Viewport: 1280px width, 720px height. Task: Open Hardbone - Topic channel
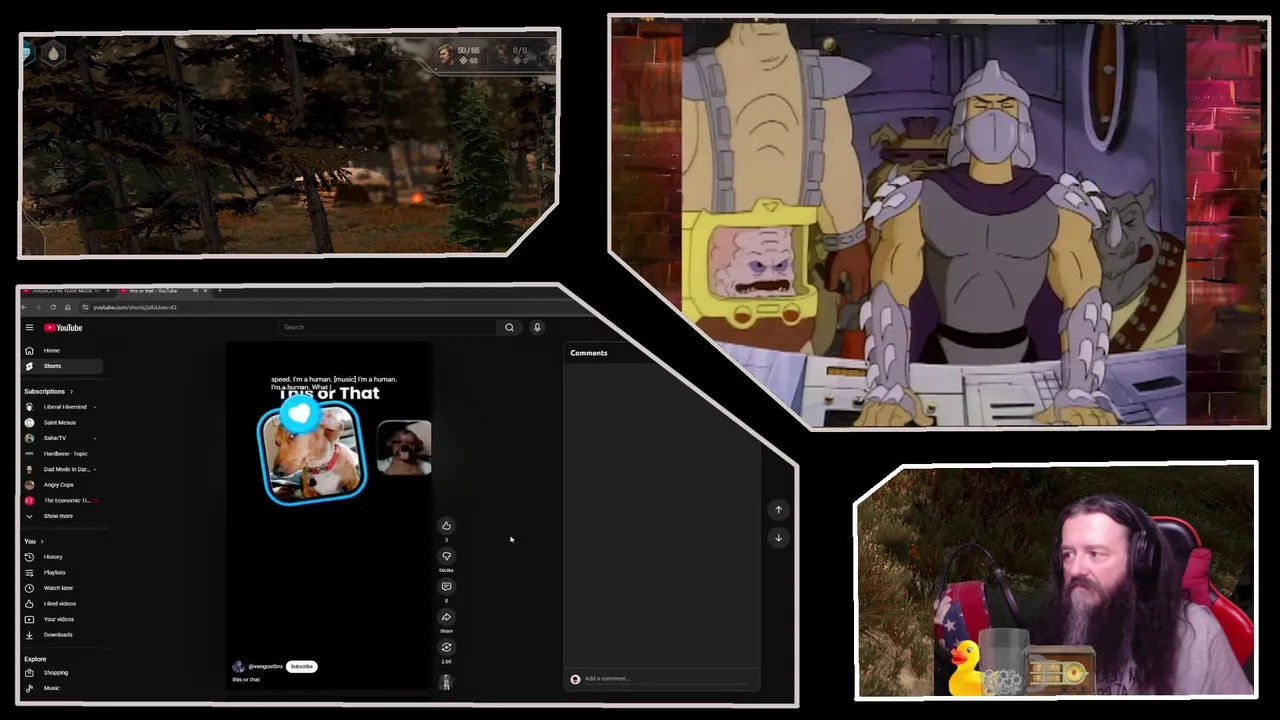click(x=62, y=453)
